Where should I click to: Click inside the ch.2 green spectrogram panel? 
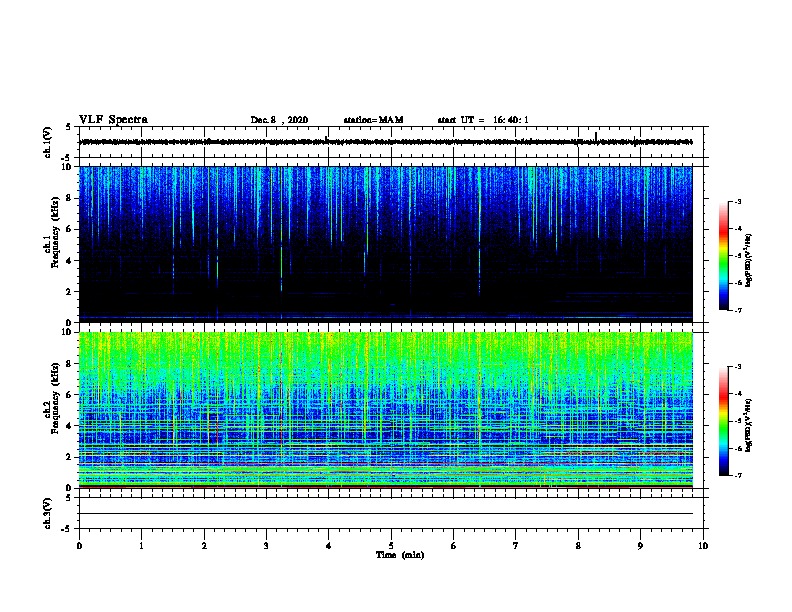pyautogui.click(x=386, y=410)
